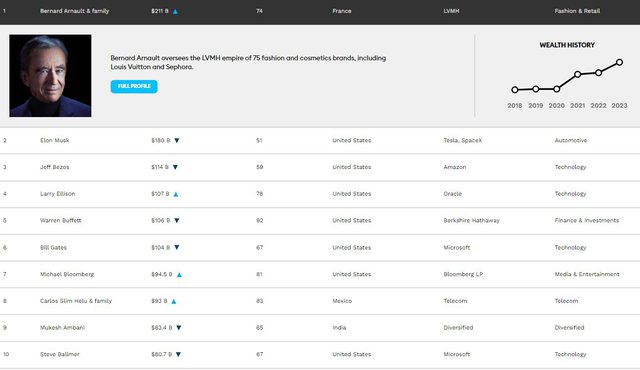Select the 2018 point on wealth history chart

pyautogui.click(x=515, y=90)
